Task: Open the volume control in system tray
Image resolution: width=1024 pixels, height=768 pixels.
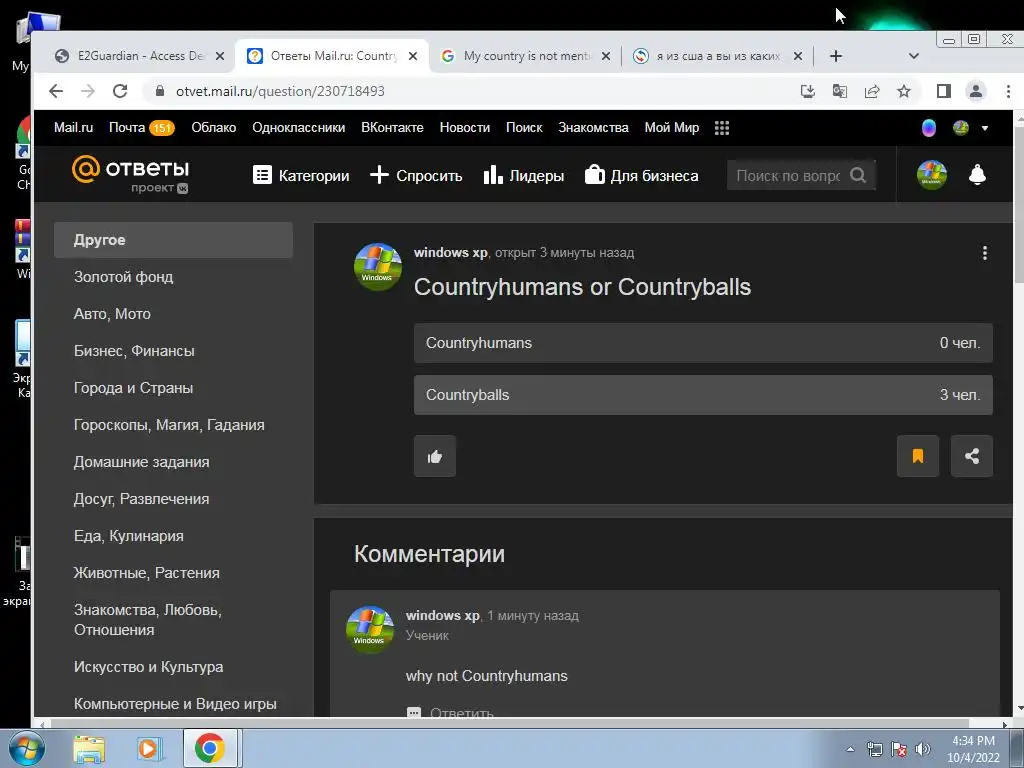Action: click(922, 749)
